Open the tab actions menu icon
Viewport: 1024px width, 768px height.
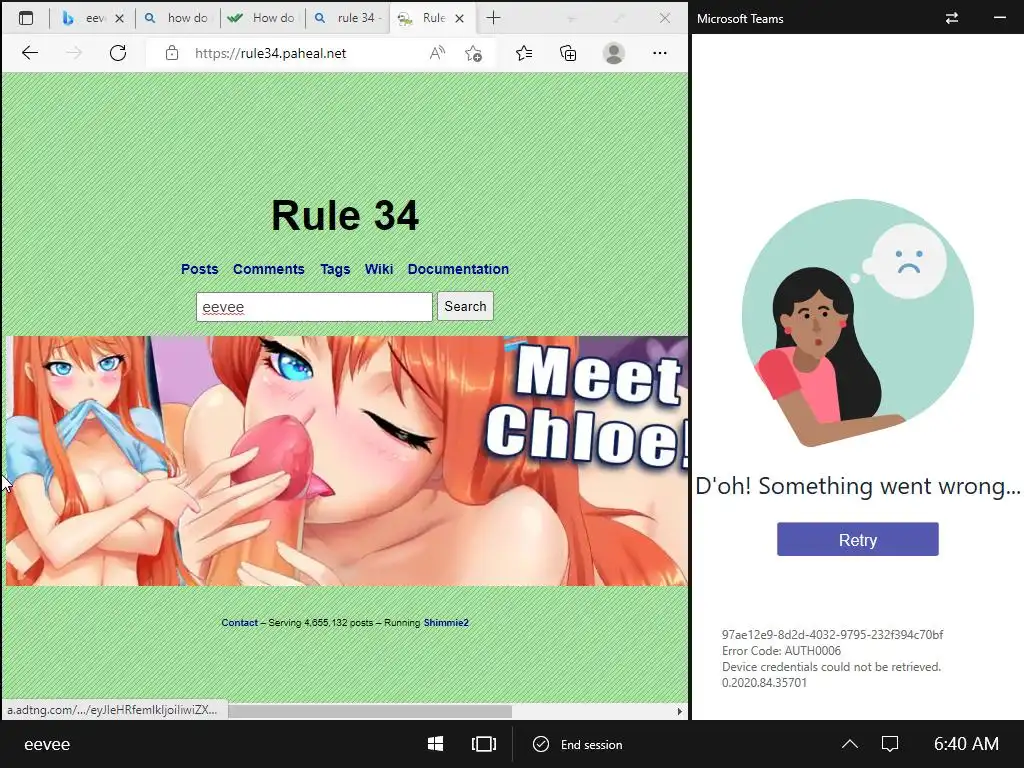coord(26,18)
